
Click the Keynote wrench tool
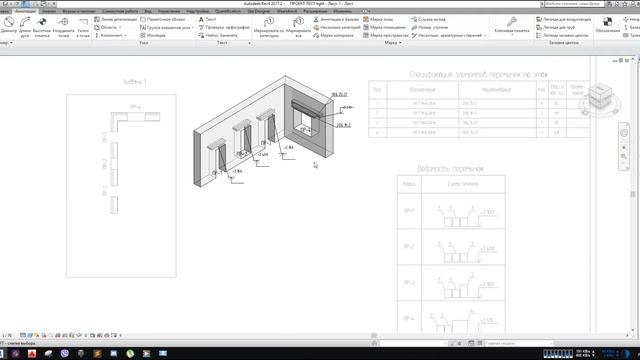(511, 25)
